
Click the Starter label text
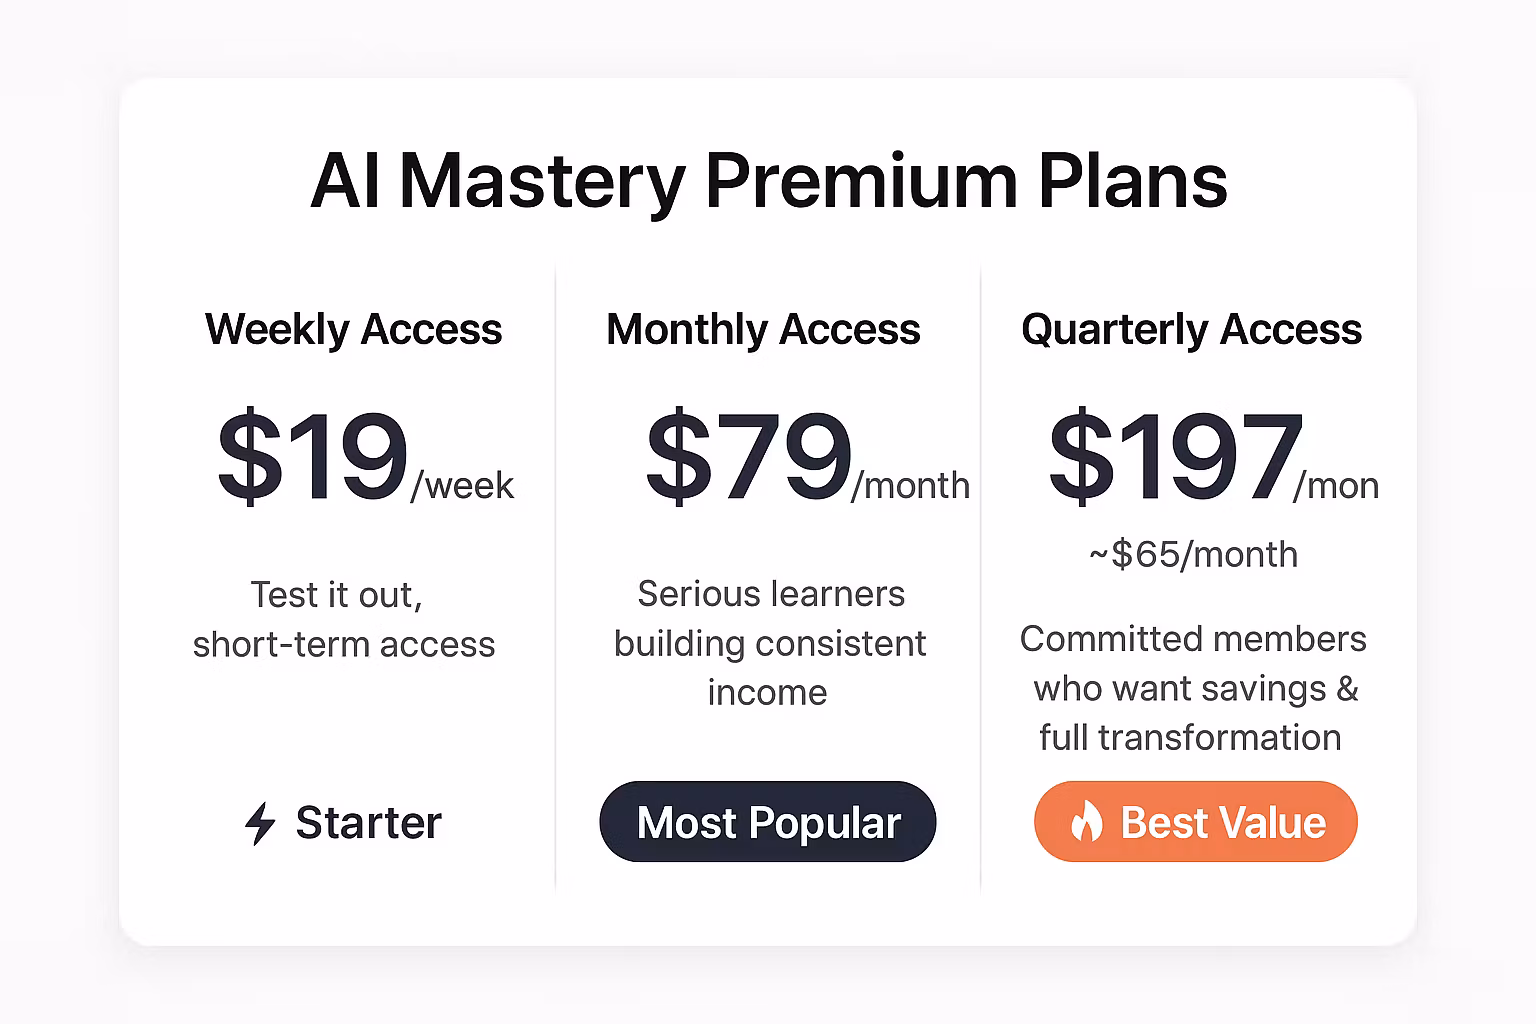click(x=368, y=823)
